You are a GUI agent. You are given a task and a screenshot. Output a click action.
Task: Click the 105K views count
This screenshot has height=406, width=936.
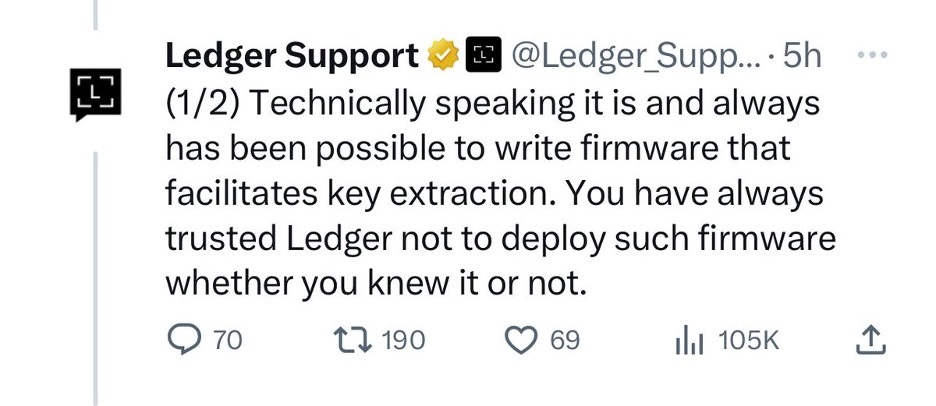click(x=748, y=341)
